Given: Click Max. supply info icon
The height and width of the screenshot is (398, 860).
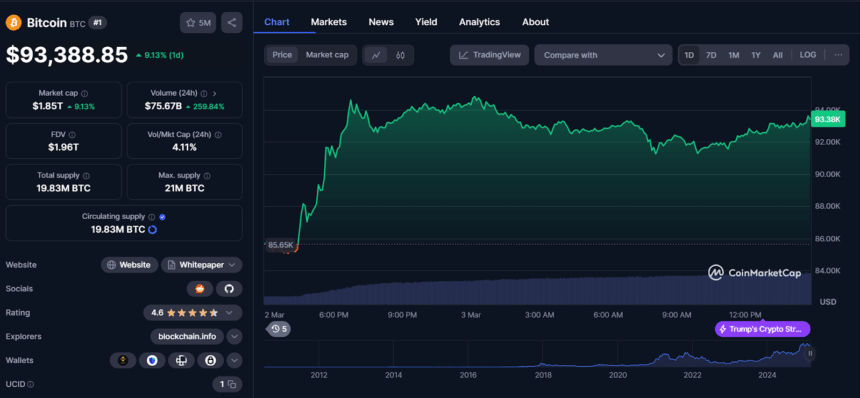Looking at the screenshot, I should pos(207,176).
